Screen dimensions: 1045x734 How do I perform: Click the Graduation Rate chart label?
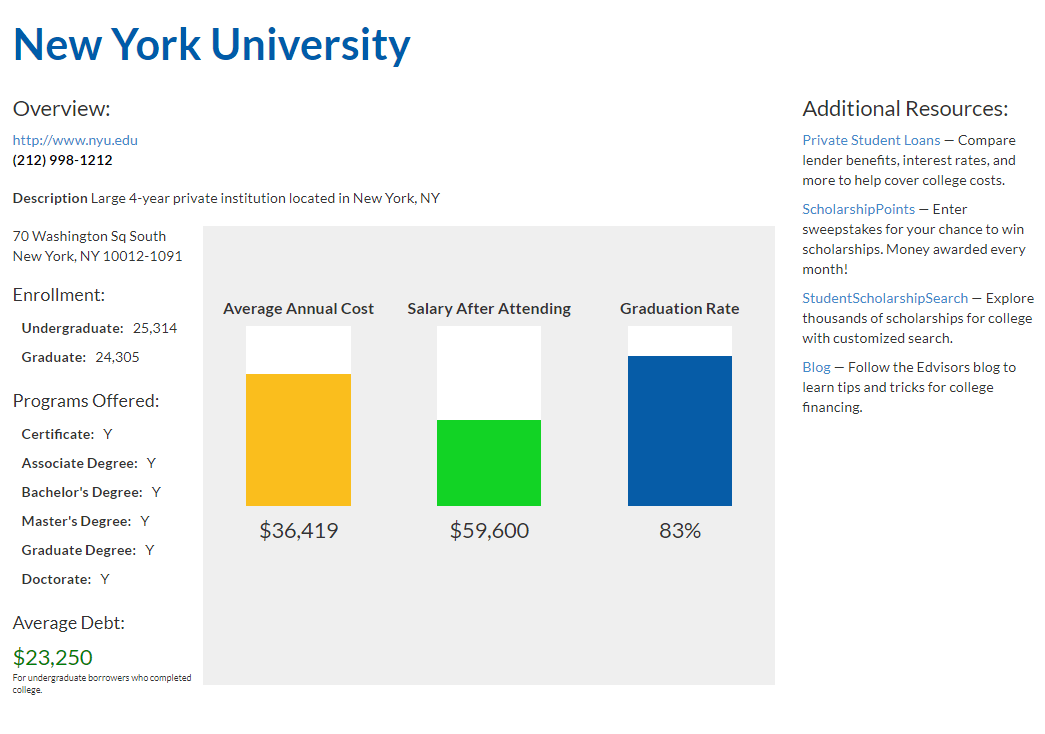[x=680, y=309]
